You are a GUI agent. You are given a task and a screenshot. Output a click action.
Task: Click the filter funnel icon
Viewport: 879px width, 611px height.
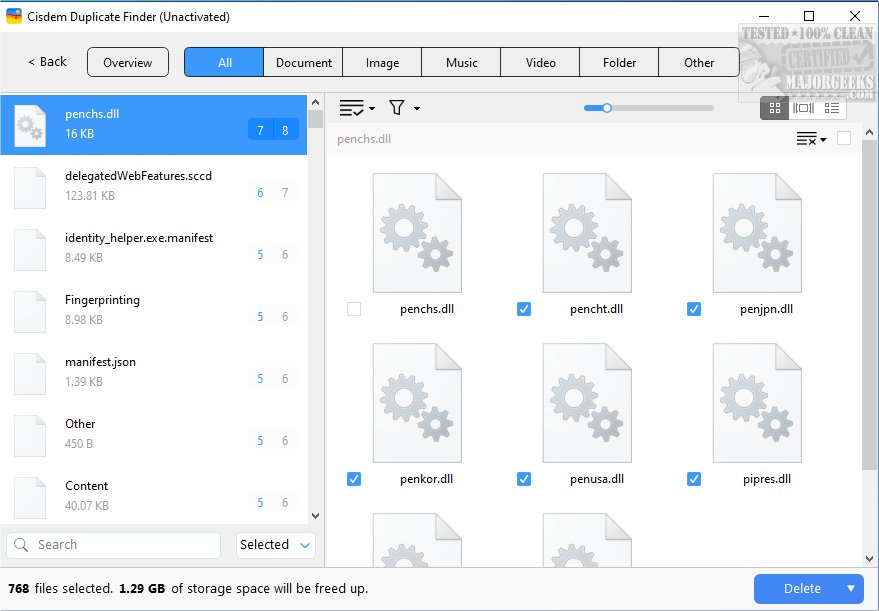pyautogui.click(x=397, y=108)
